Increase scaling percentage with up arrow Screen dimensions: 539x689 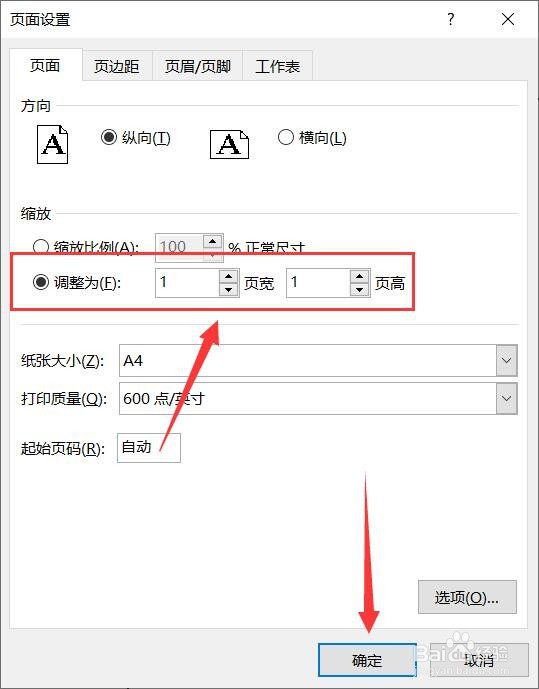[213, 242]
